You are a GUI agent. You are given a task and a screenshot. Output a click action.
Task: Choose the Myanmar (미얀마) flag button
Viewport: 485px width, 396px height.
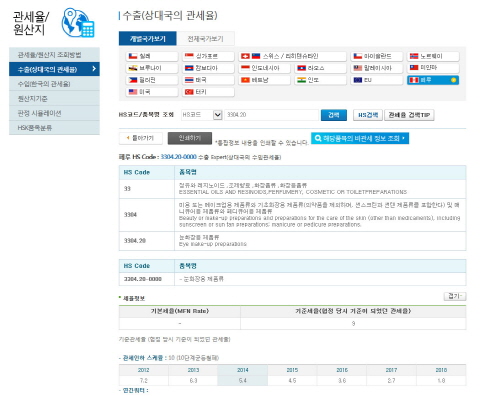(433, 68)
